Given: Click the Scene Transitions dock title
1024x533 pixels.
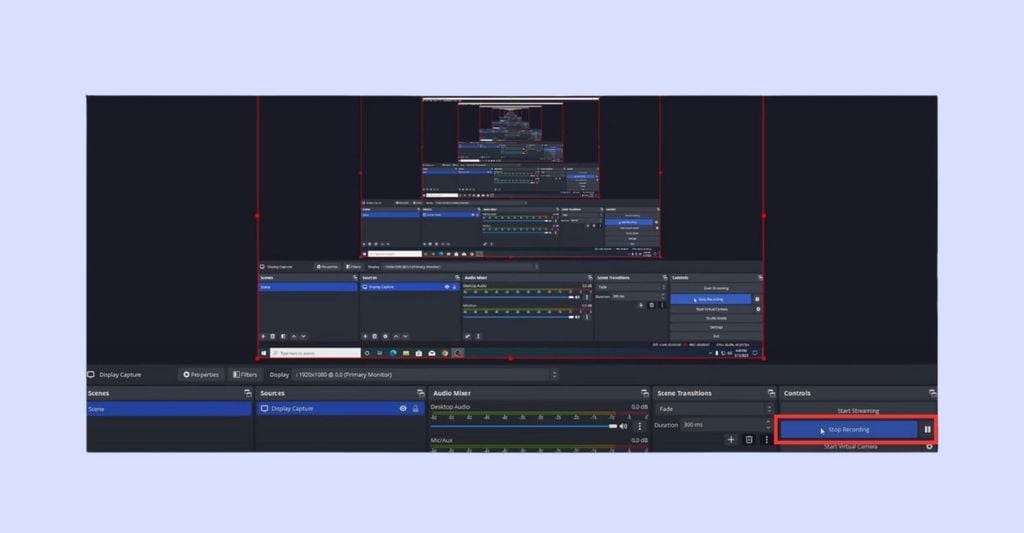Looking at the screenshot, I should click(684, 393).
